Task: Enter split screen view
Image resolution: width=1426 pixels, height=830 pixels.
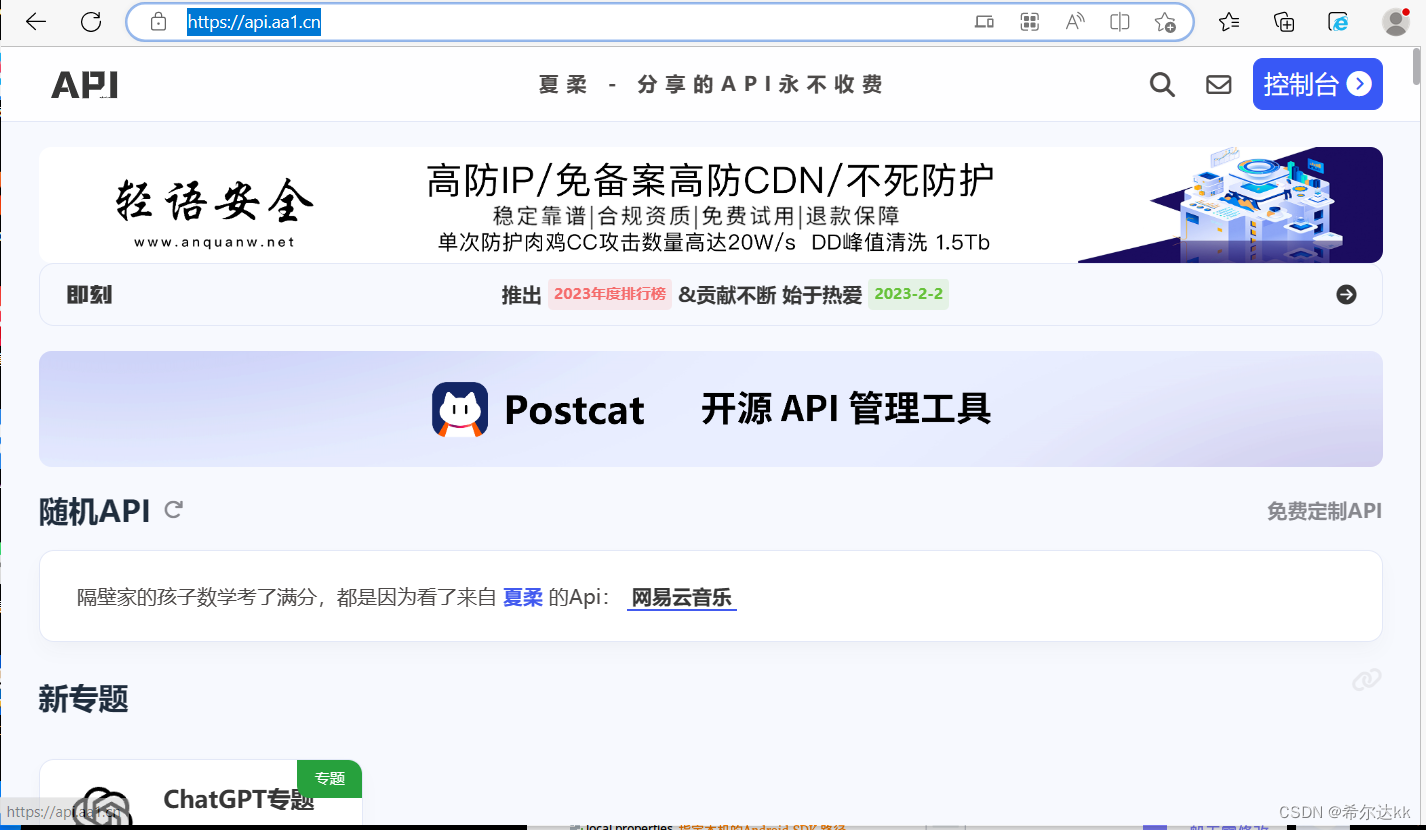Action: 1120,22
